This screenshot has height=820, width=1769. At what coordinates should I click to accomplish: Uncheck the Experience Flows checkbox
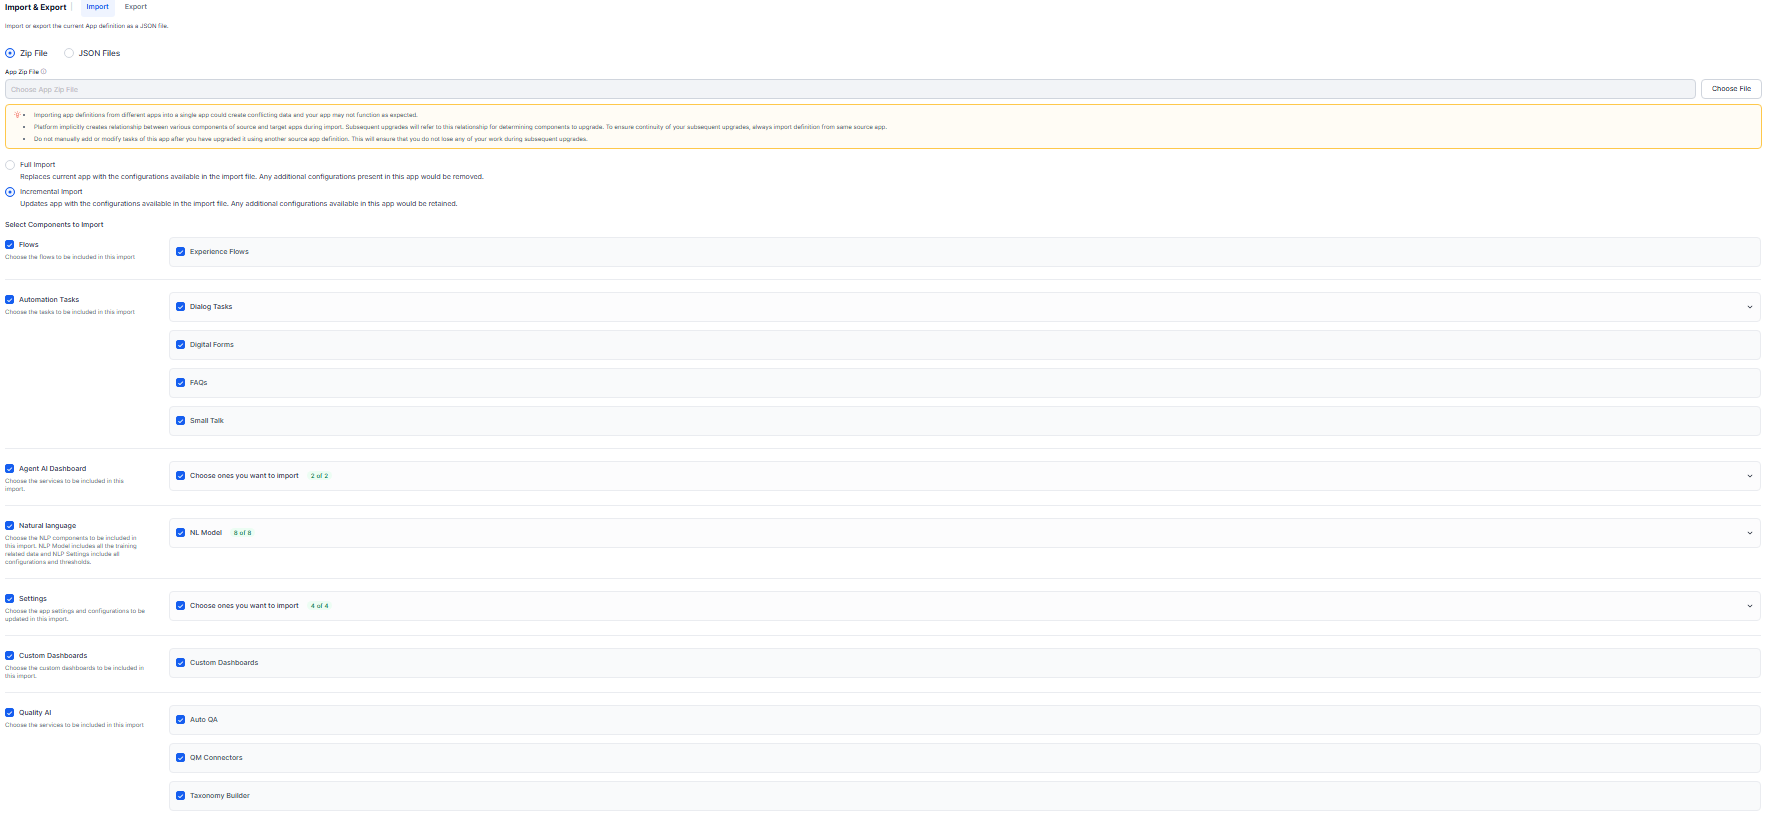coord(181,252)
